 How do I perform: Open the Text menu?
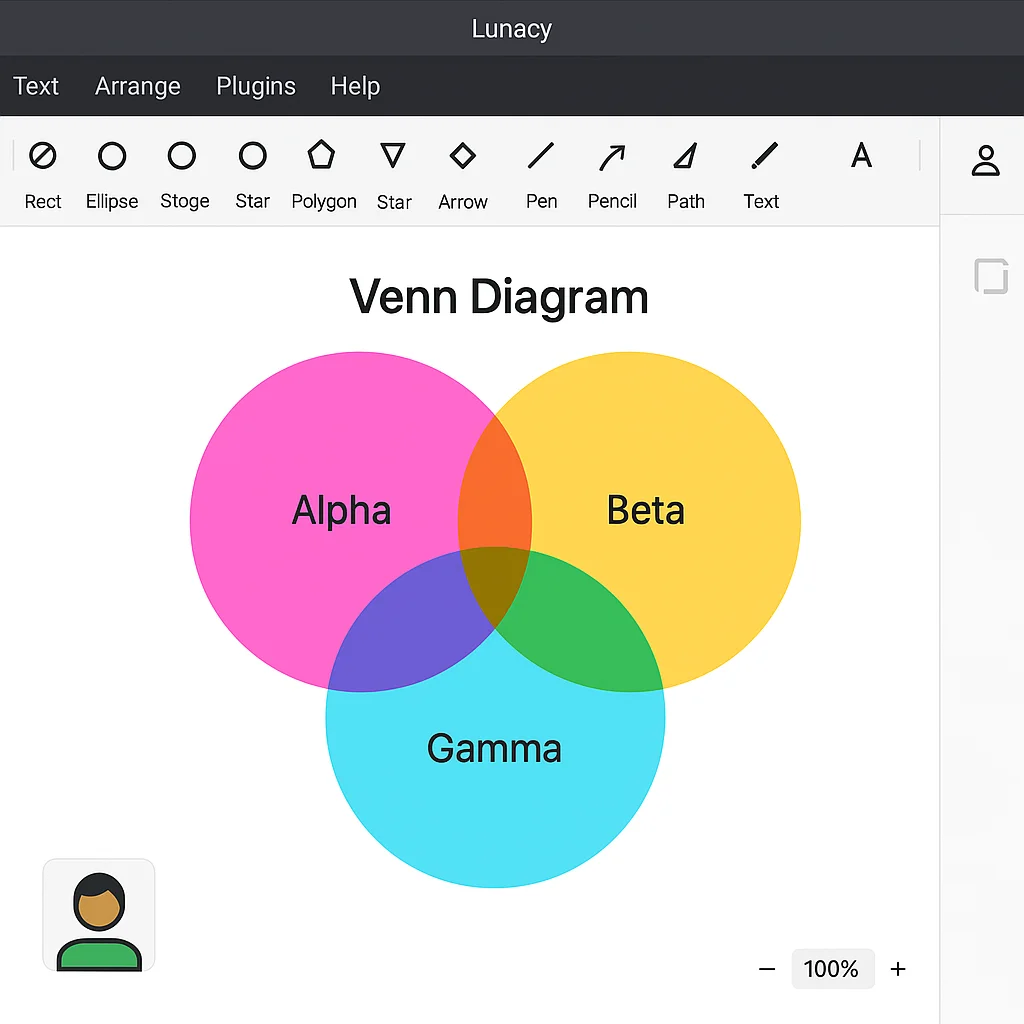[x=36, y=86]
